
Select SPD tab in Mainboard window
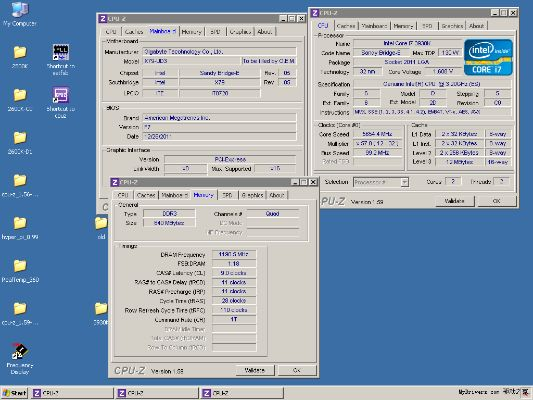tap(215, 32)
